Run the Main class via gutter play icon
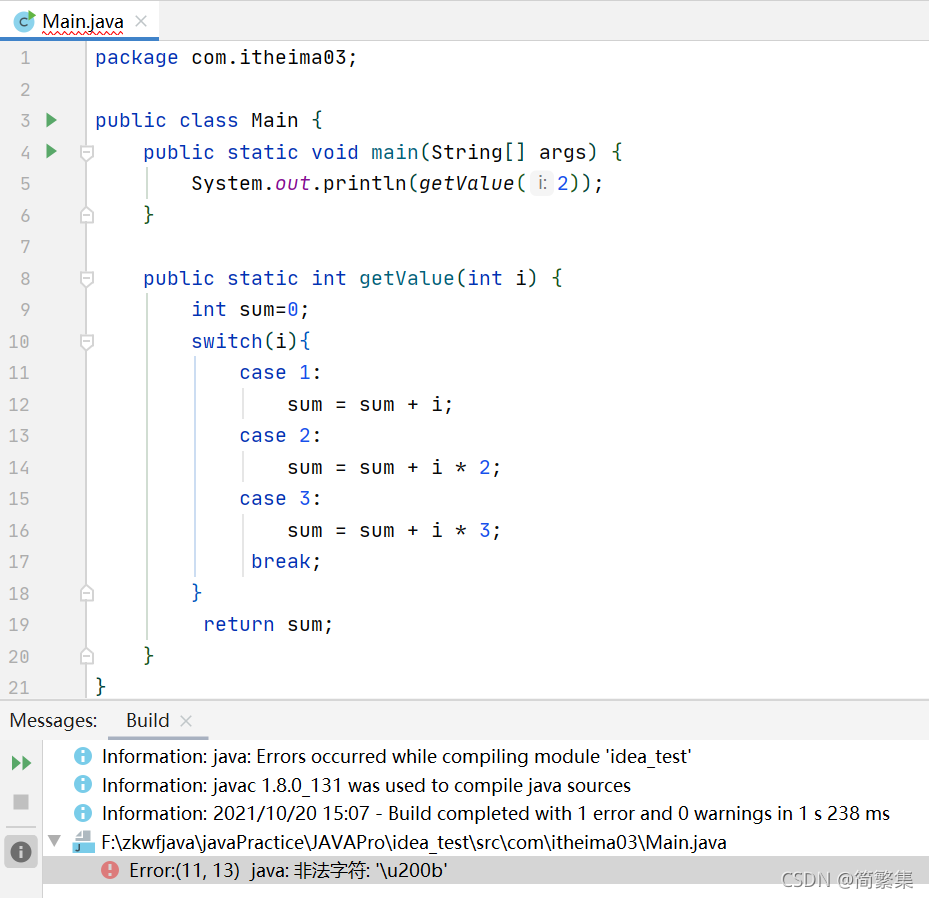Screen dimensions: 929x898 51,119
